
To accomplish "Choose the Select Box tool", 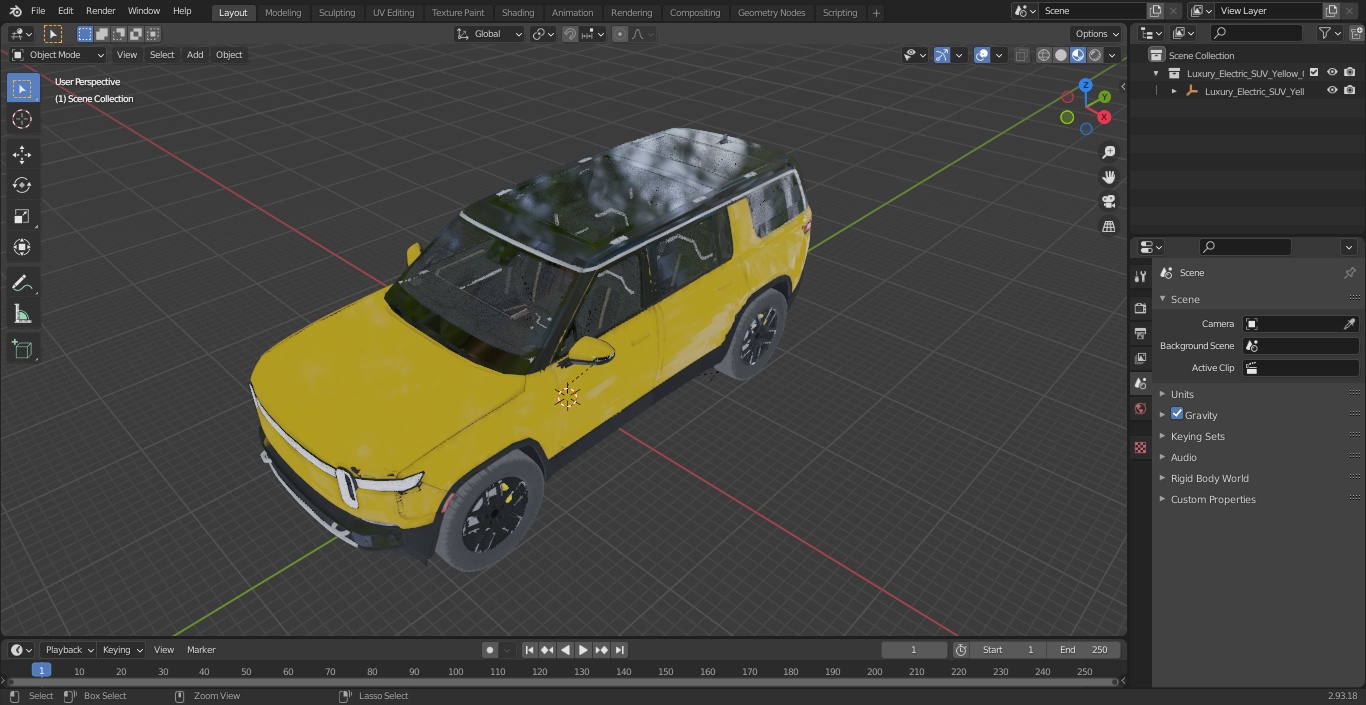I will coord(22,88).
